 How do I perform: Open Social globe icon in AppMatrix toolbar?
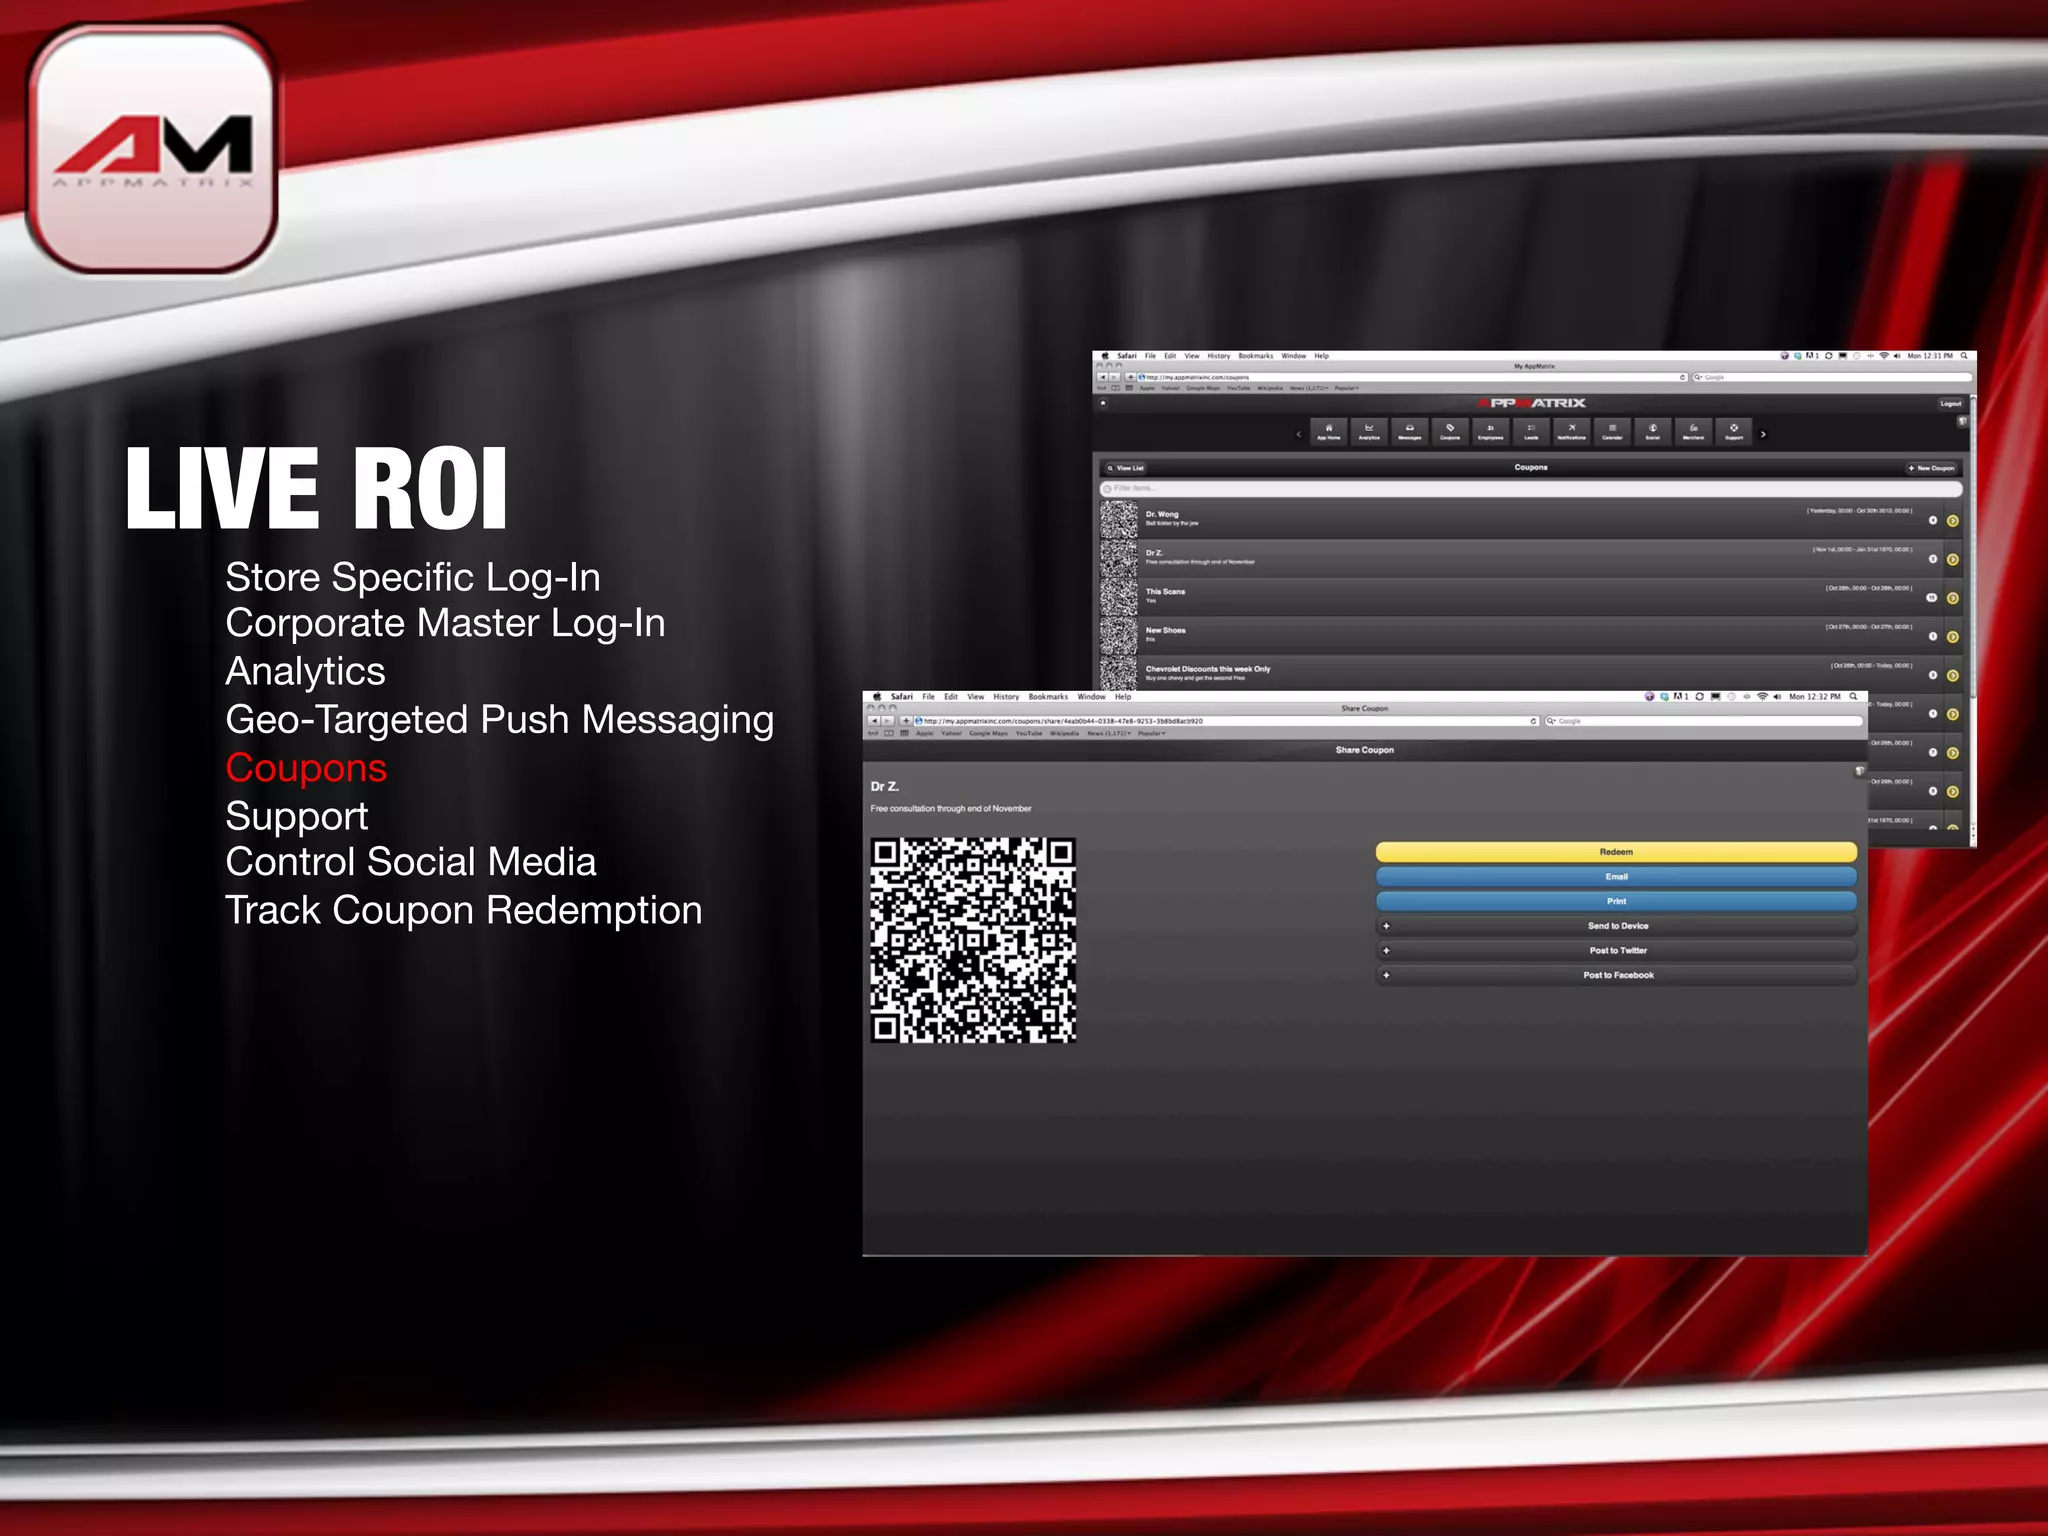coord(1653,431)
